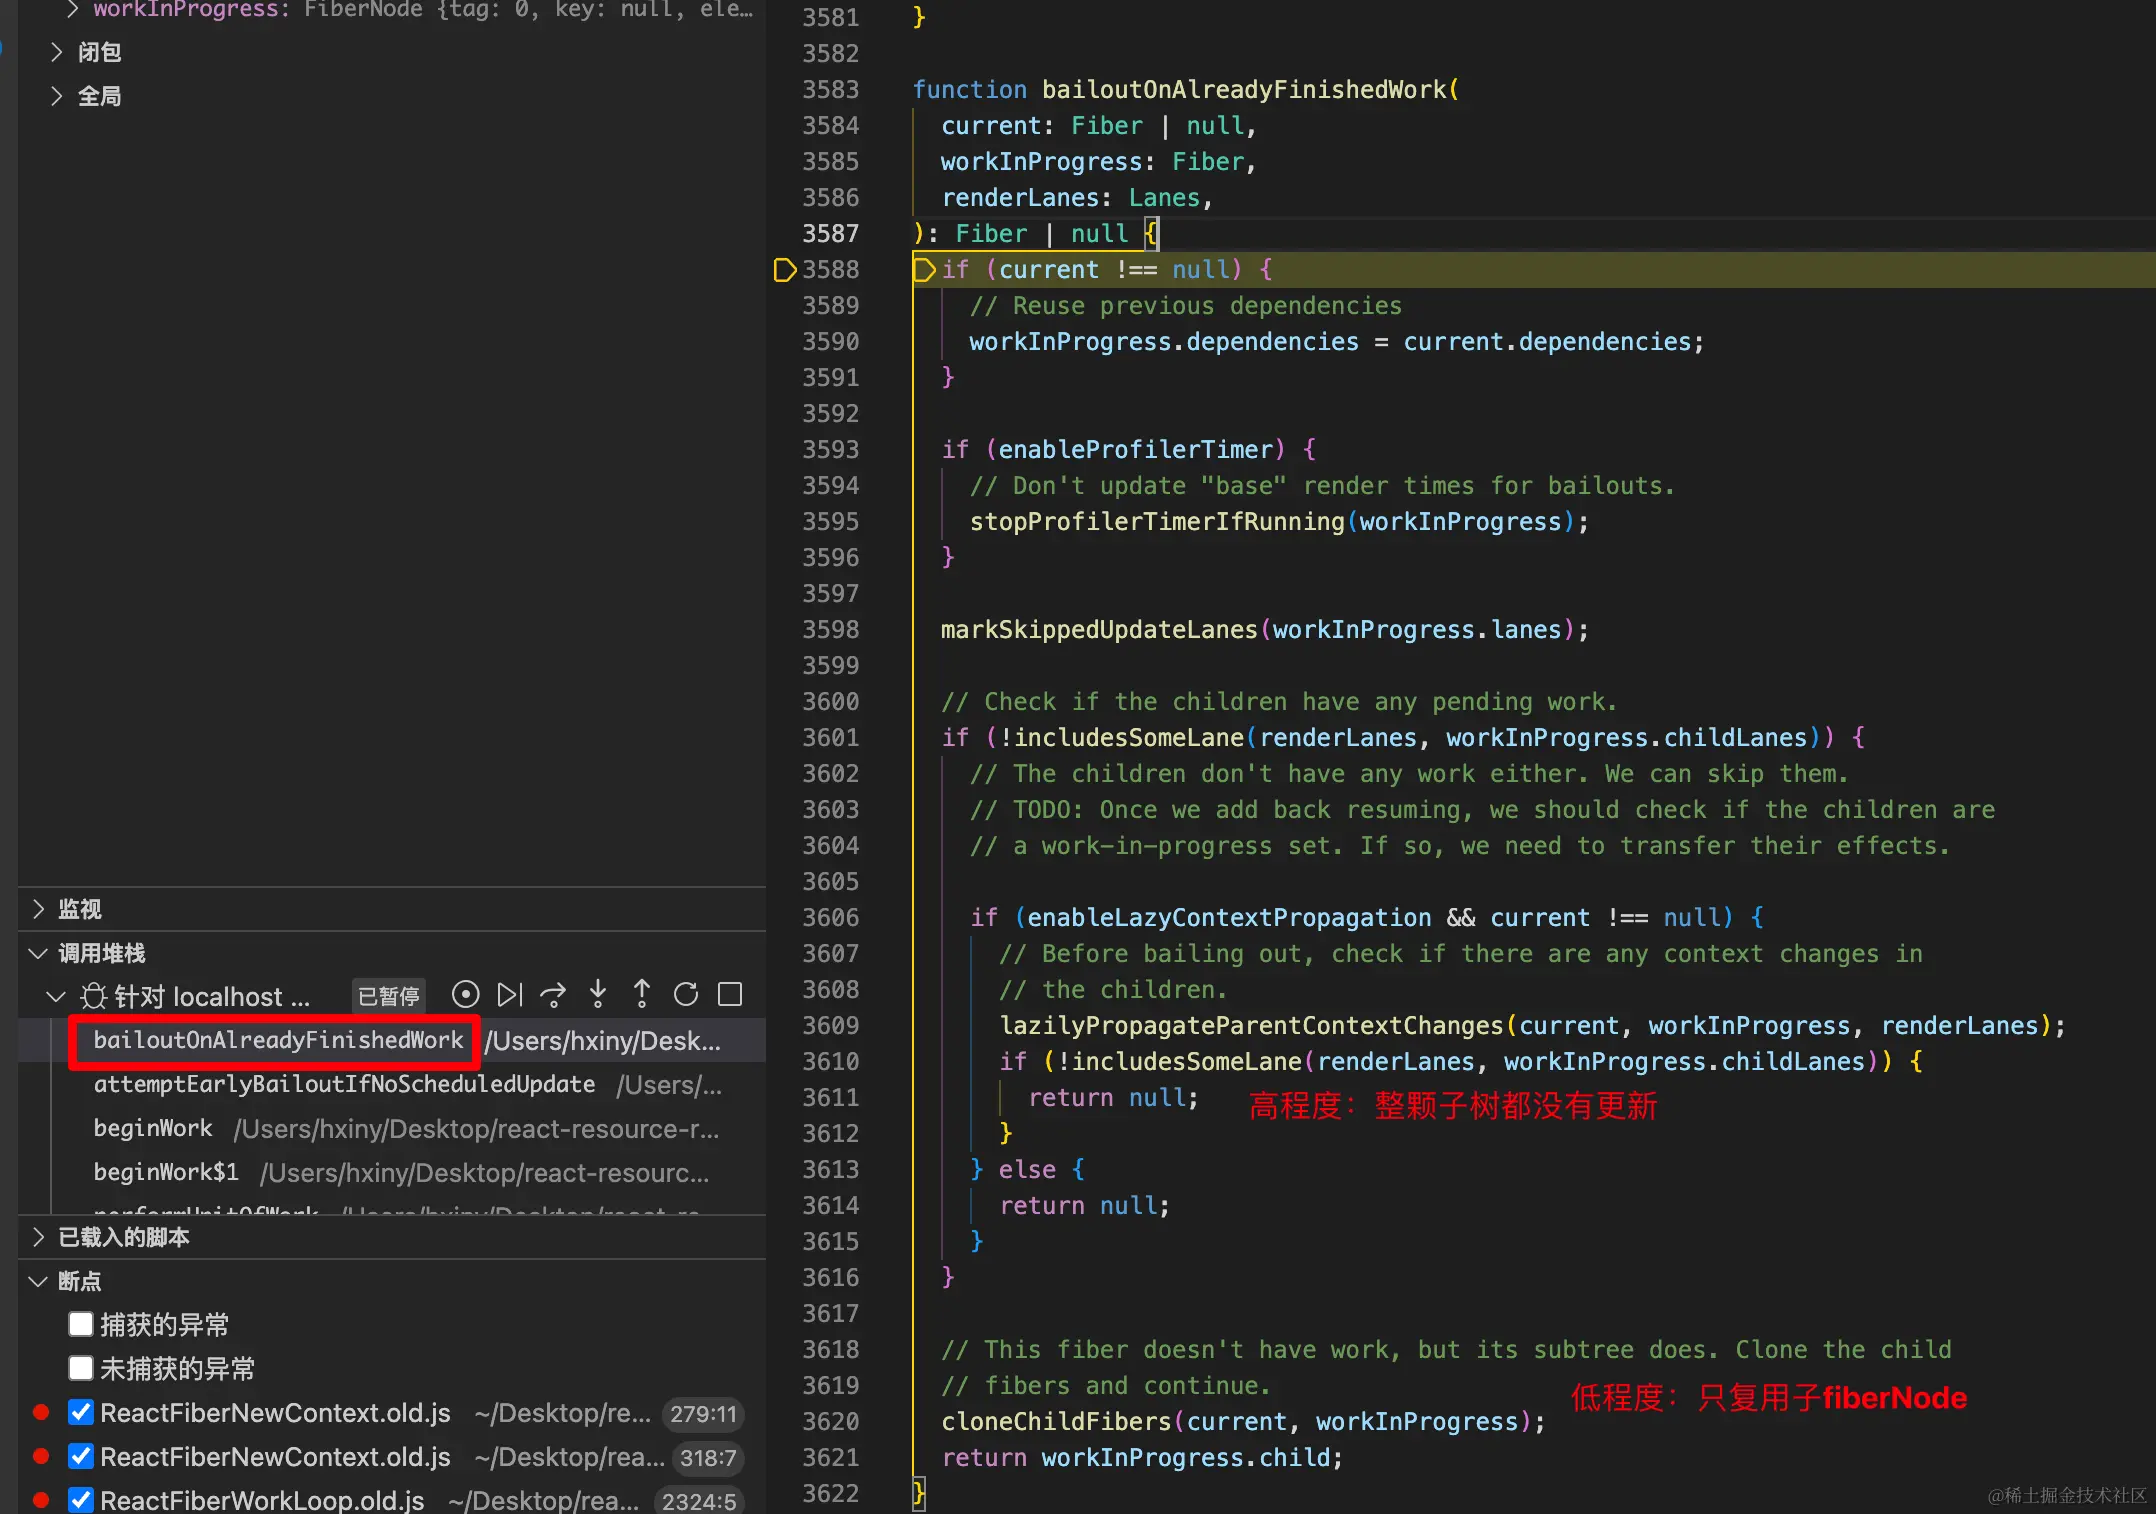This screenshot has width=2156, height=1514.
Task: Toggle the 未捕获的异常 checkbox
Action: point(81,1368)
